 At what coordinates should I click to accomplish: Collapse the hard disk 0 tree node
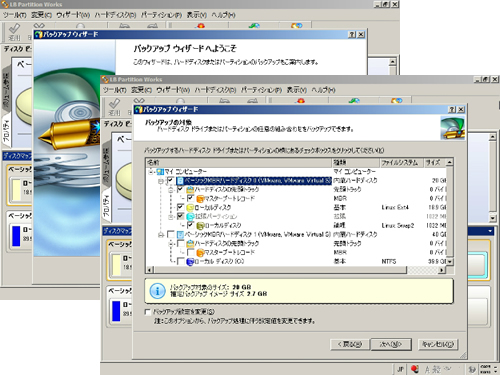pyautogui.click(x=161, y=181)
